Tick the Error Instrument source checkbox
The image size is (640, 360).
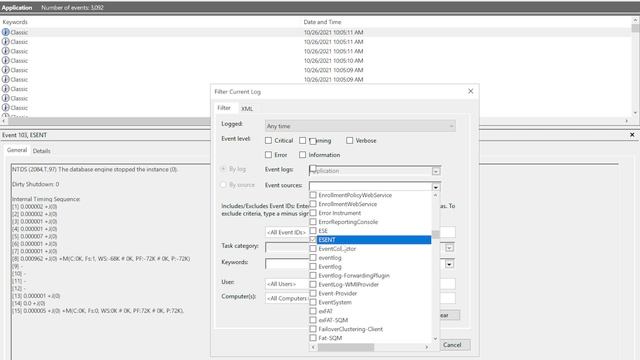(x=313, y=213)
